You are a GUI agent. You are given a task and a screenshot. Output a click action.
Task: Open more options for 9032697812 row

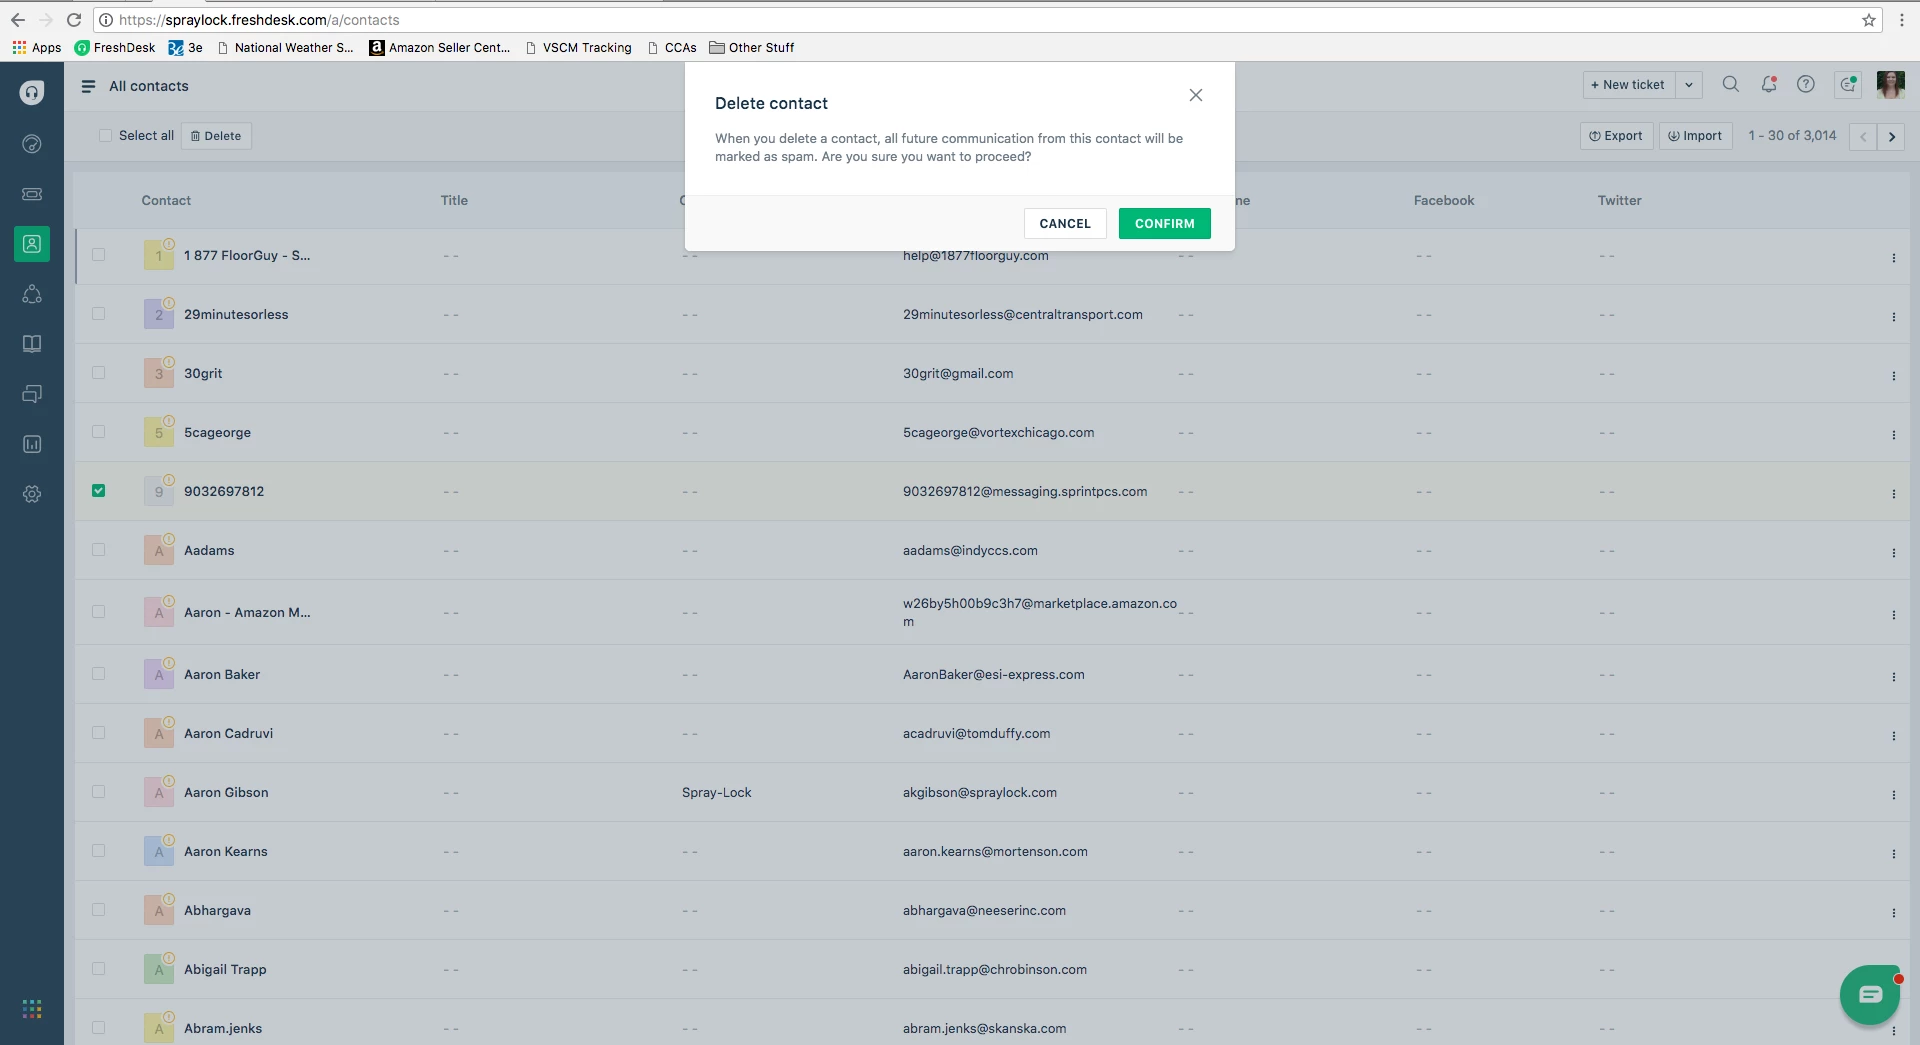(x=1893, y=494)
